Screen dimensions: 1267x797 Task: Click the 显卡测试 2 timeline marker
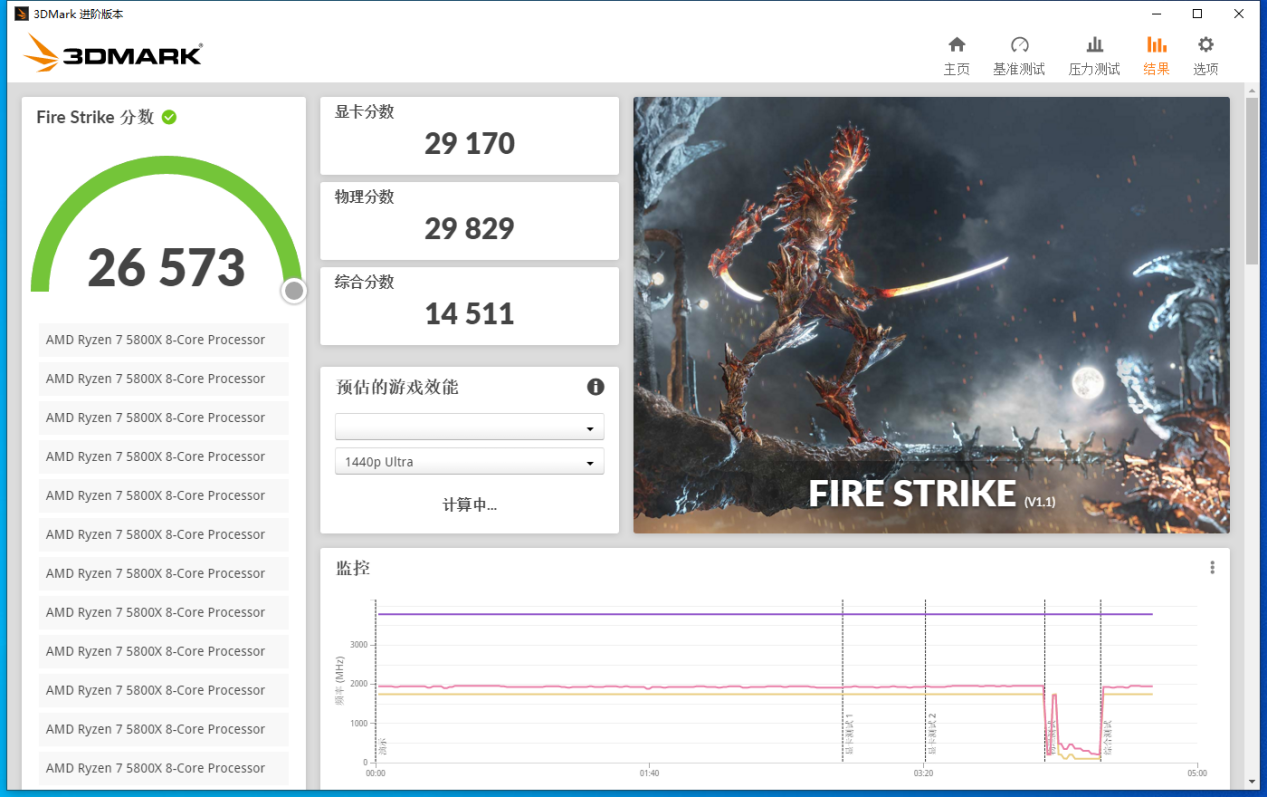932,733
